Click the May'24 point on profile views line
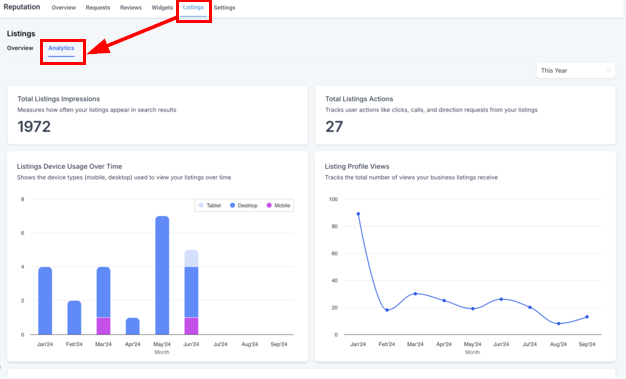 coord(473,308)
